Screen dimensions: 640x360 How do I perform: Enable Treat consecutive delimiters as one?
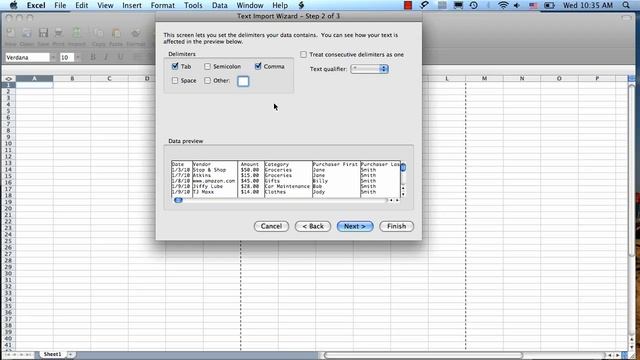(303, 54)
